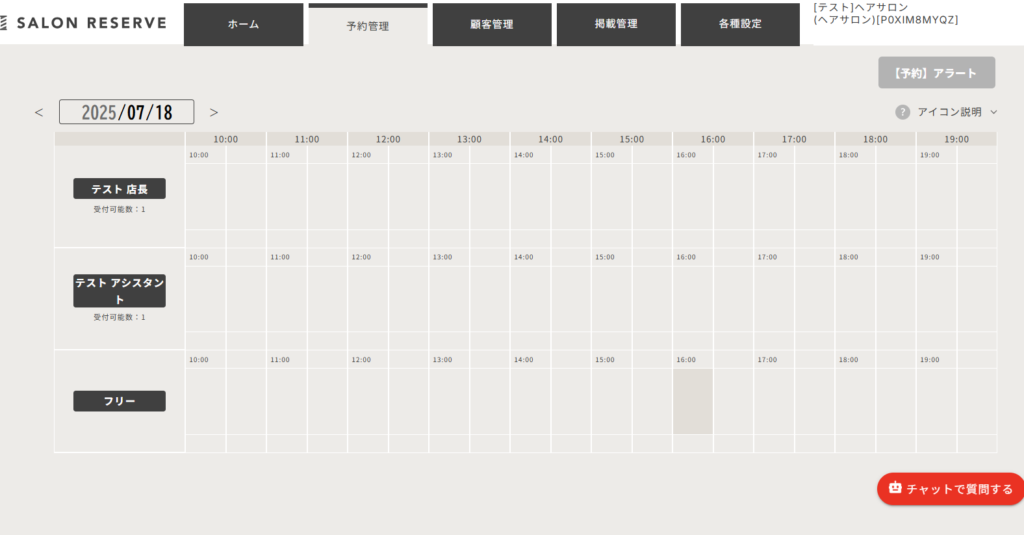Go to next day with right arrow

coord(214,113)
